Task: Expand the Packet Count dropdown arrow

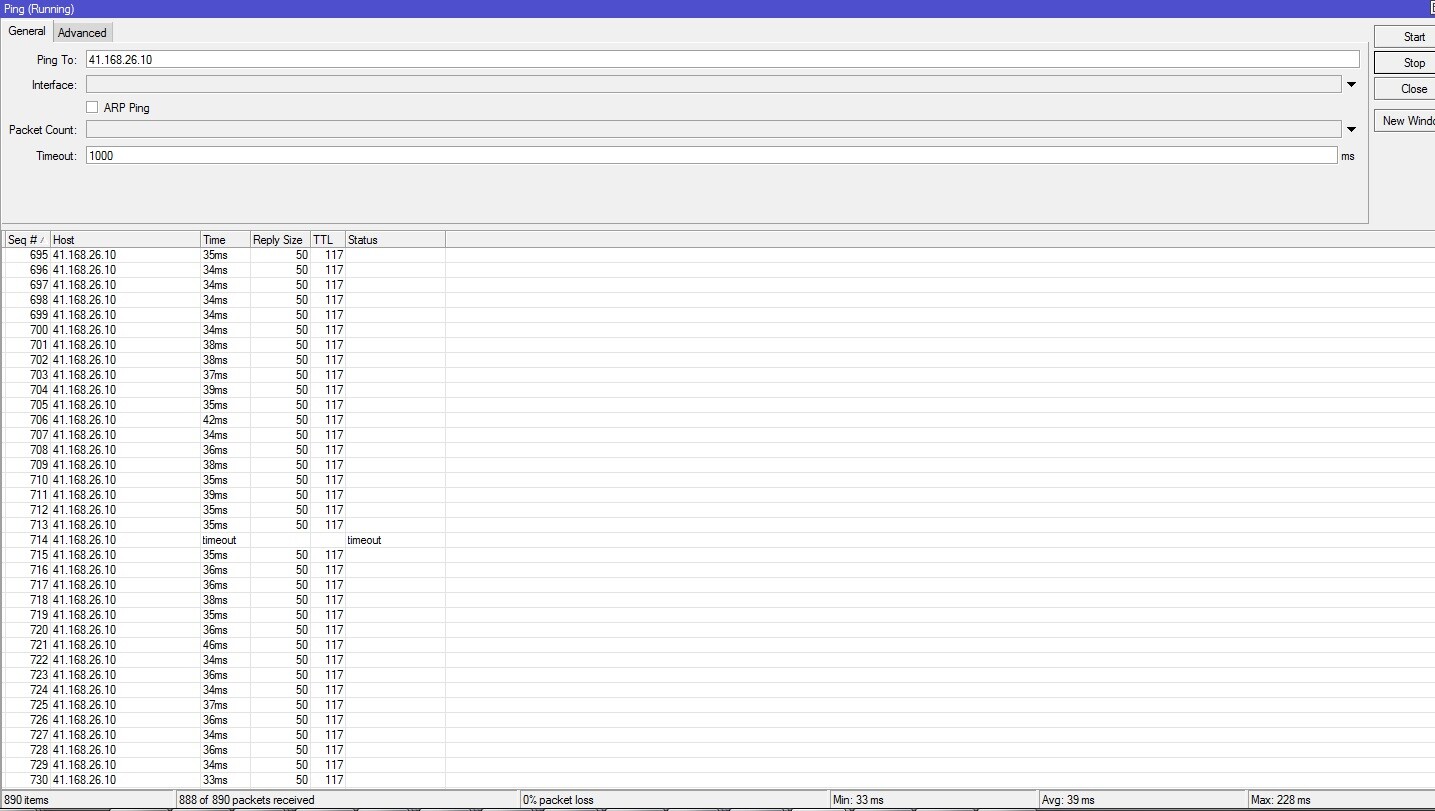Action: coord(1351,129)
